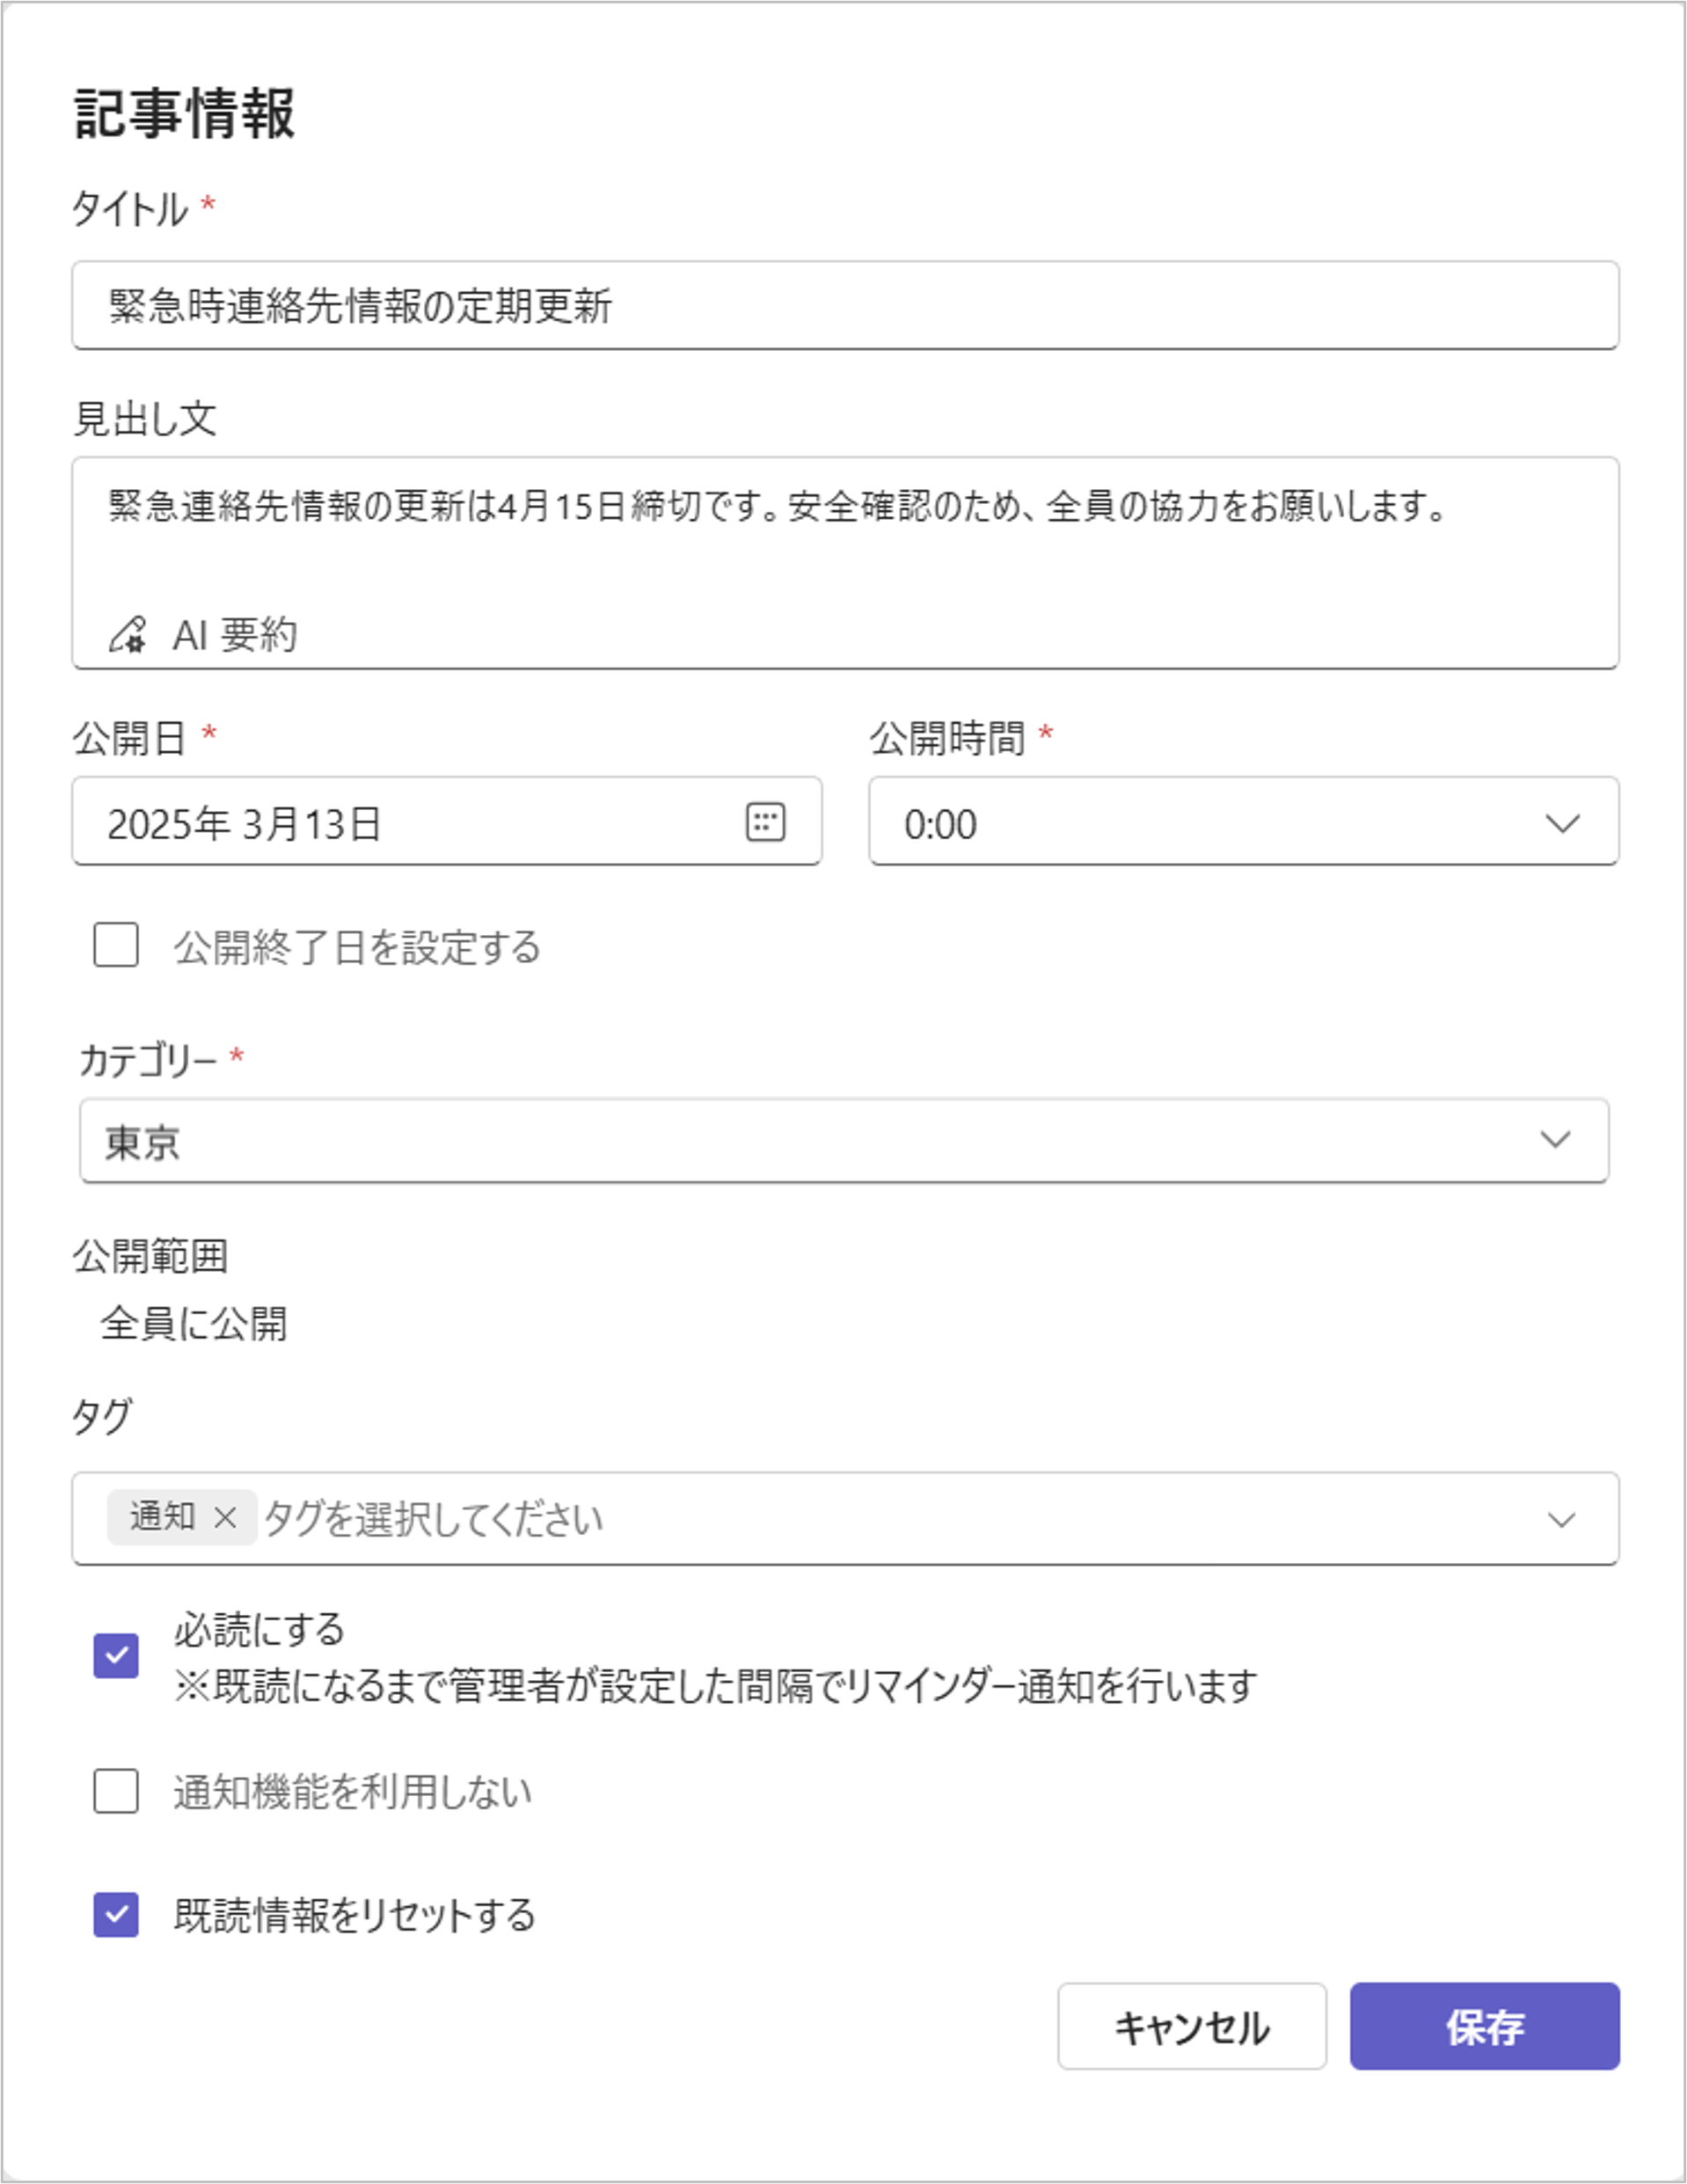Click the 公開日 date field showing 2025年3月13日

tap(400, 823)
